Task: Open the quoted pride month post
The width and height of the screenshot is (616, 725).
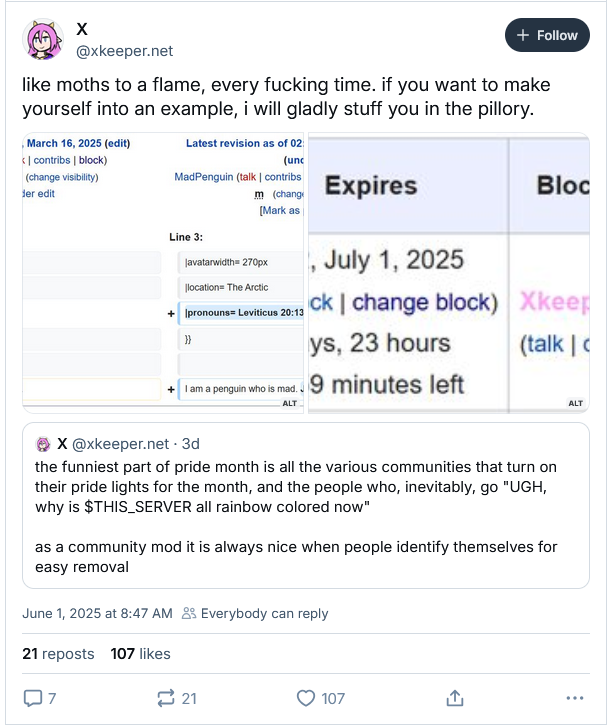Action: tap(306, 505)
